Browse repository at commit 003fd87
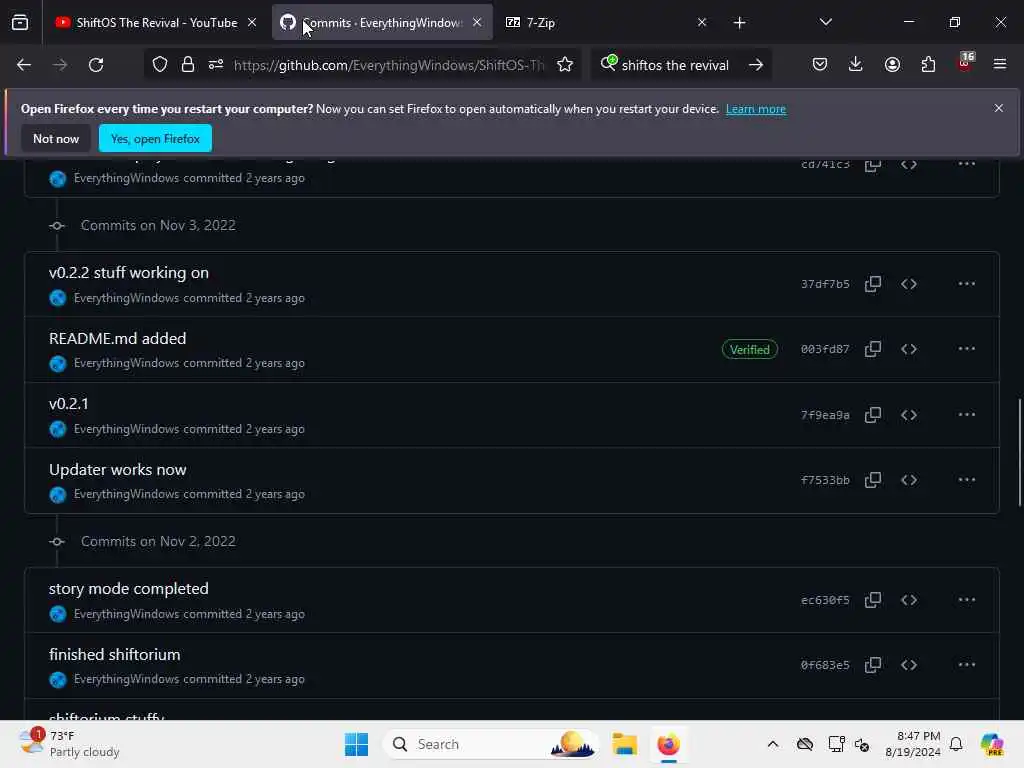Image resolution: width=1024 pixels, height=768 pixels. pos(909,349)
